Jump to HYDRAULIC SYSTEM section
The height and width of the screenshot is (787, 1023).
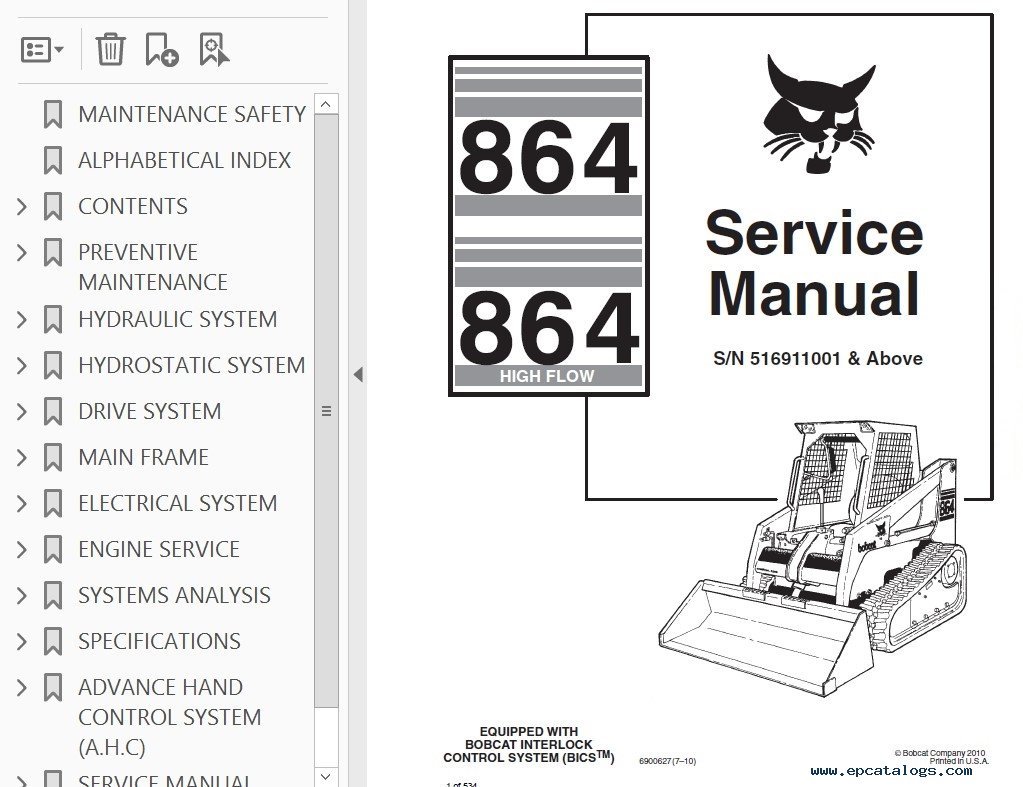point(177,320)
